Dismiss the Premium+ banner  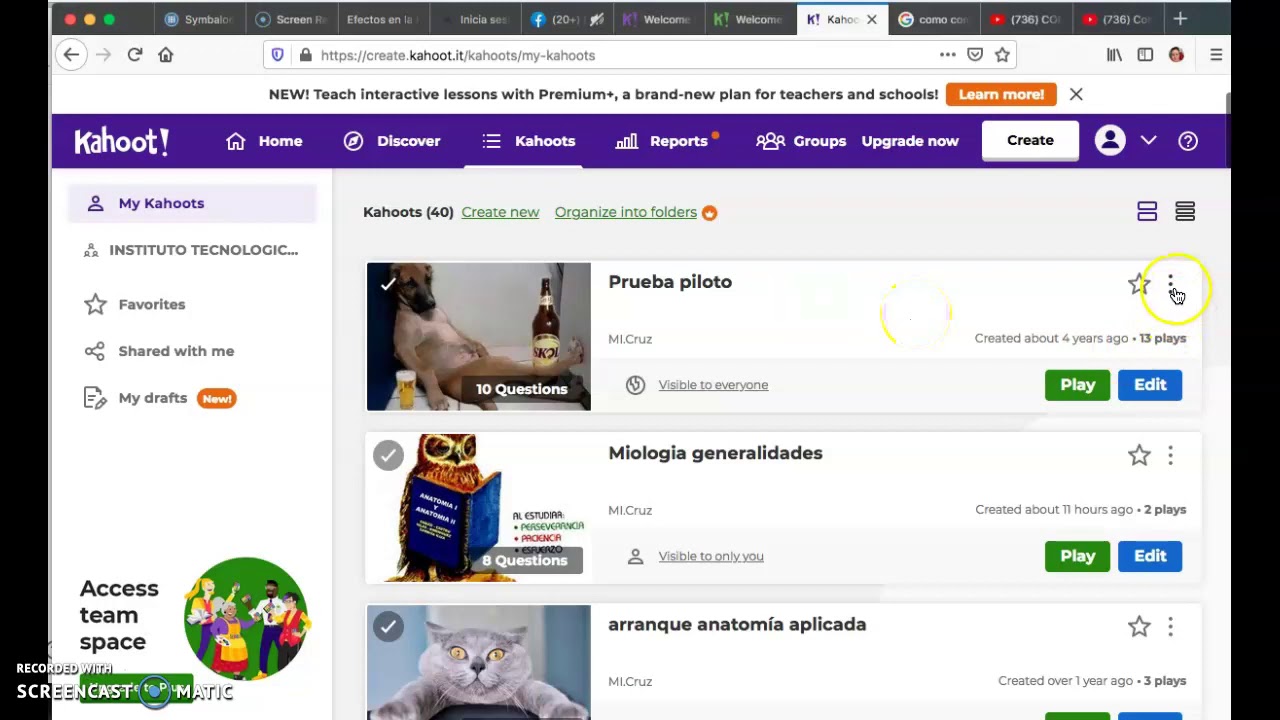1076,94
